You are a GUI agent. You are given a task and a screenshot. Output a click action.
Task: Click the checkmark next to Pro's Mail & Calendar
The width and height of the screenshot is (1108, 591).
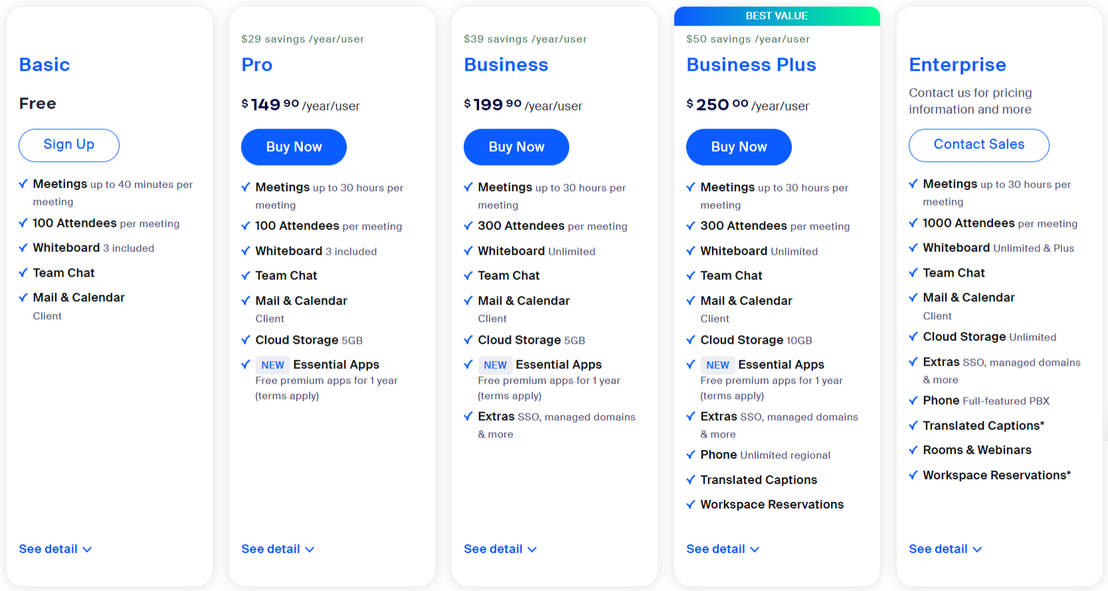[245, 300]
